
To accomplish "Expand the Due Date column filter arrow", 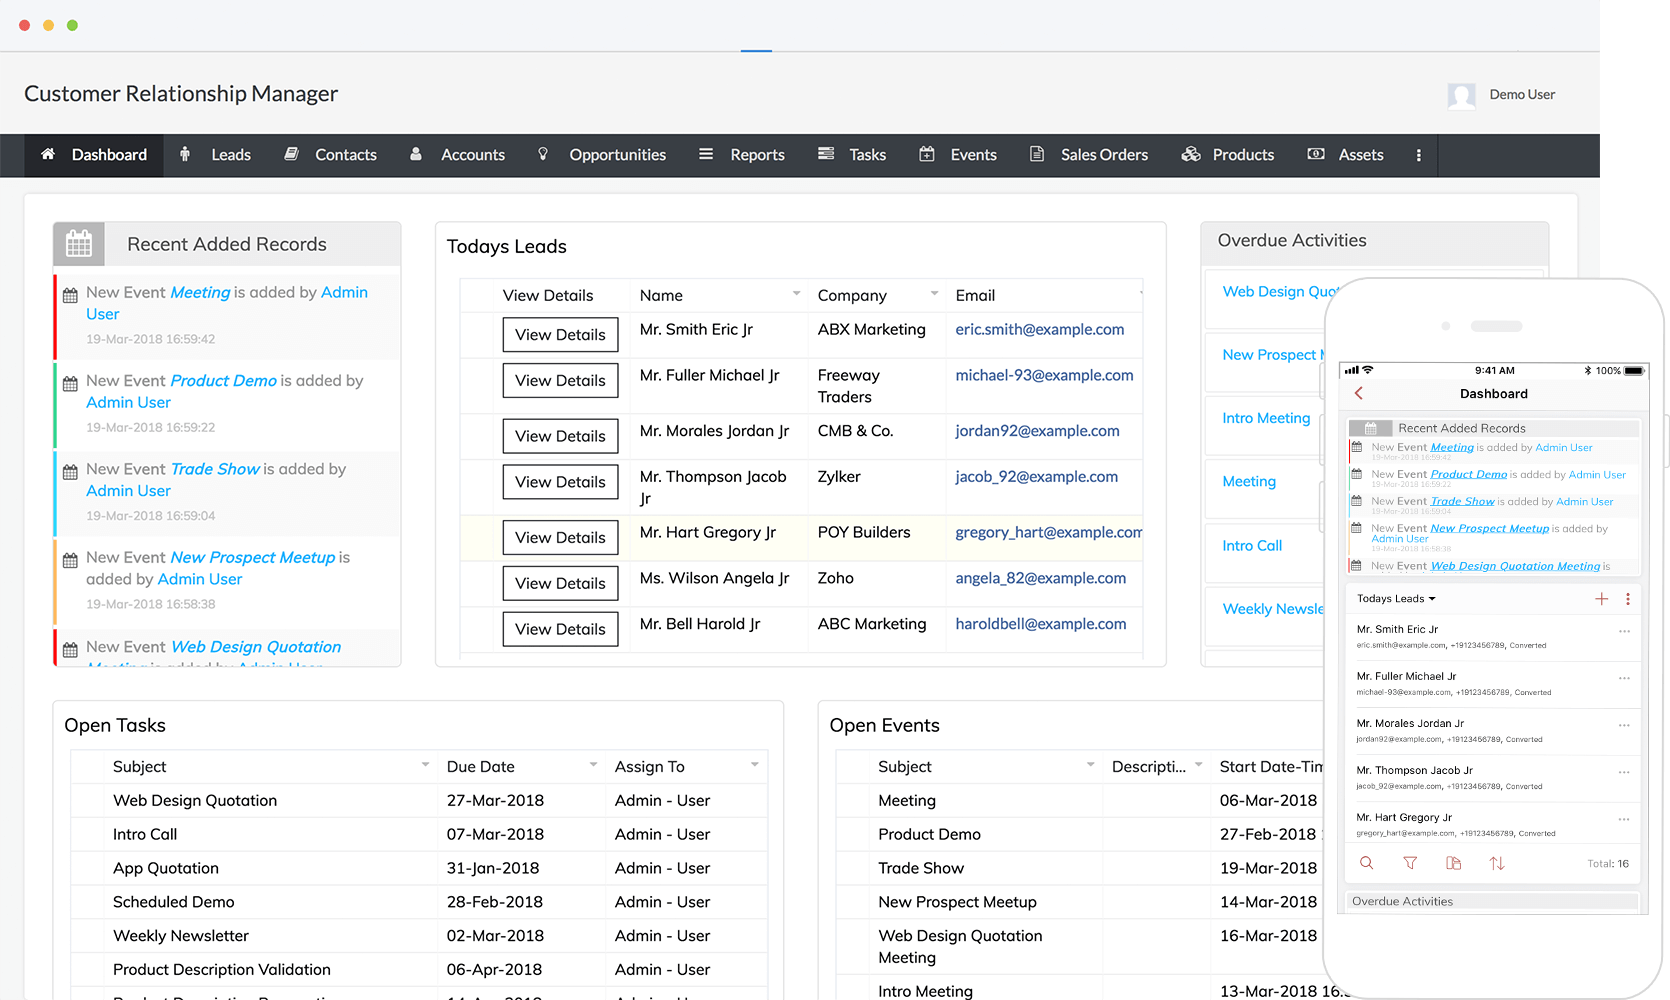I will point(593,765).
